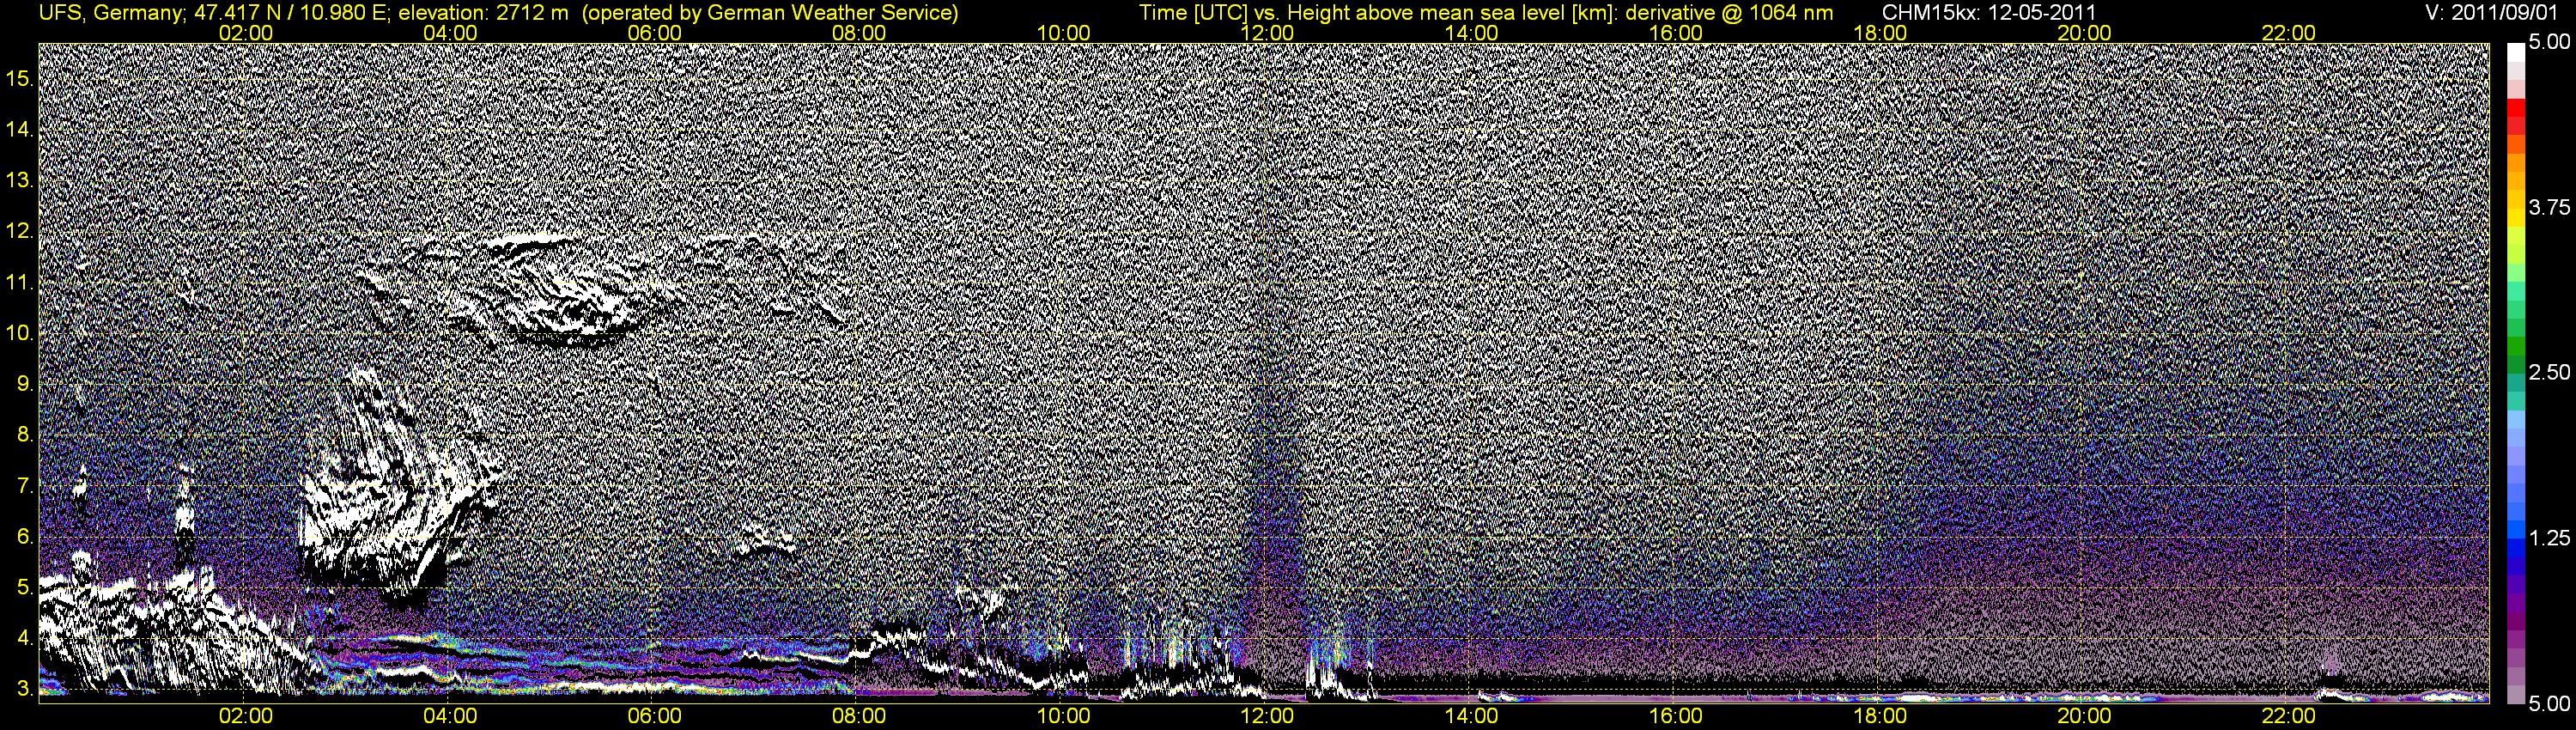
Task: Click the '06:00' label on the upper time axis
Action: click(x=654, y=33)
